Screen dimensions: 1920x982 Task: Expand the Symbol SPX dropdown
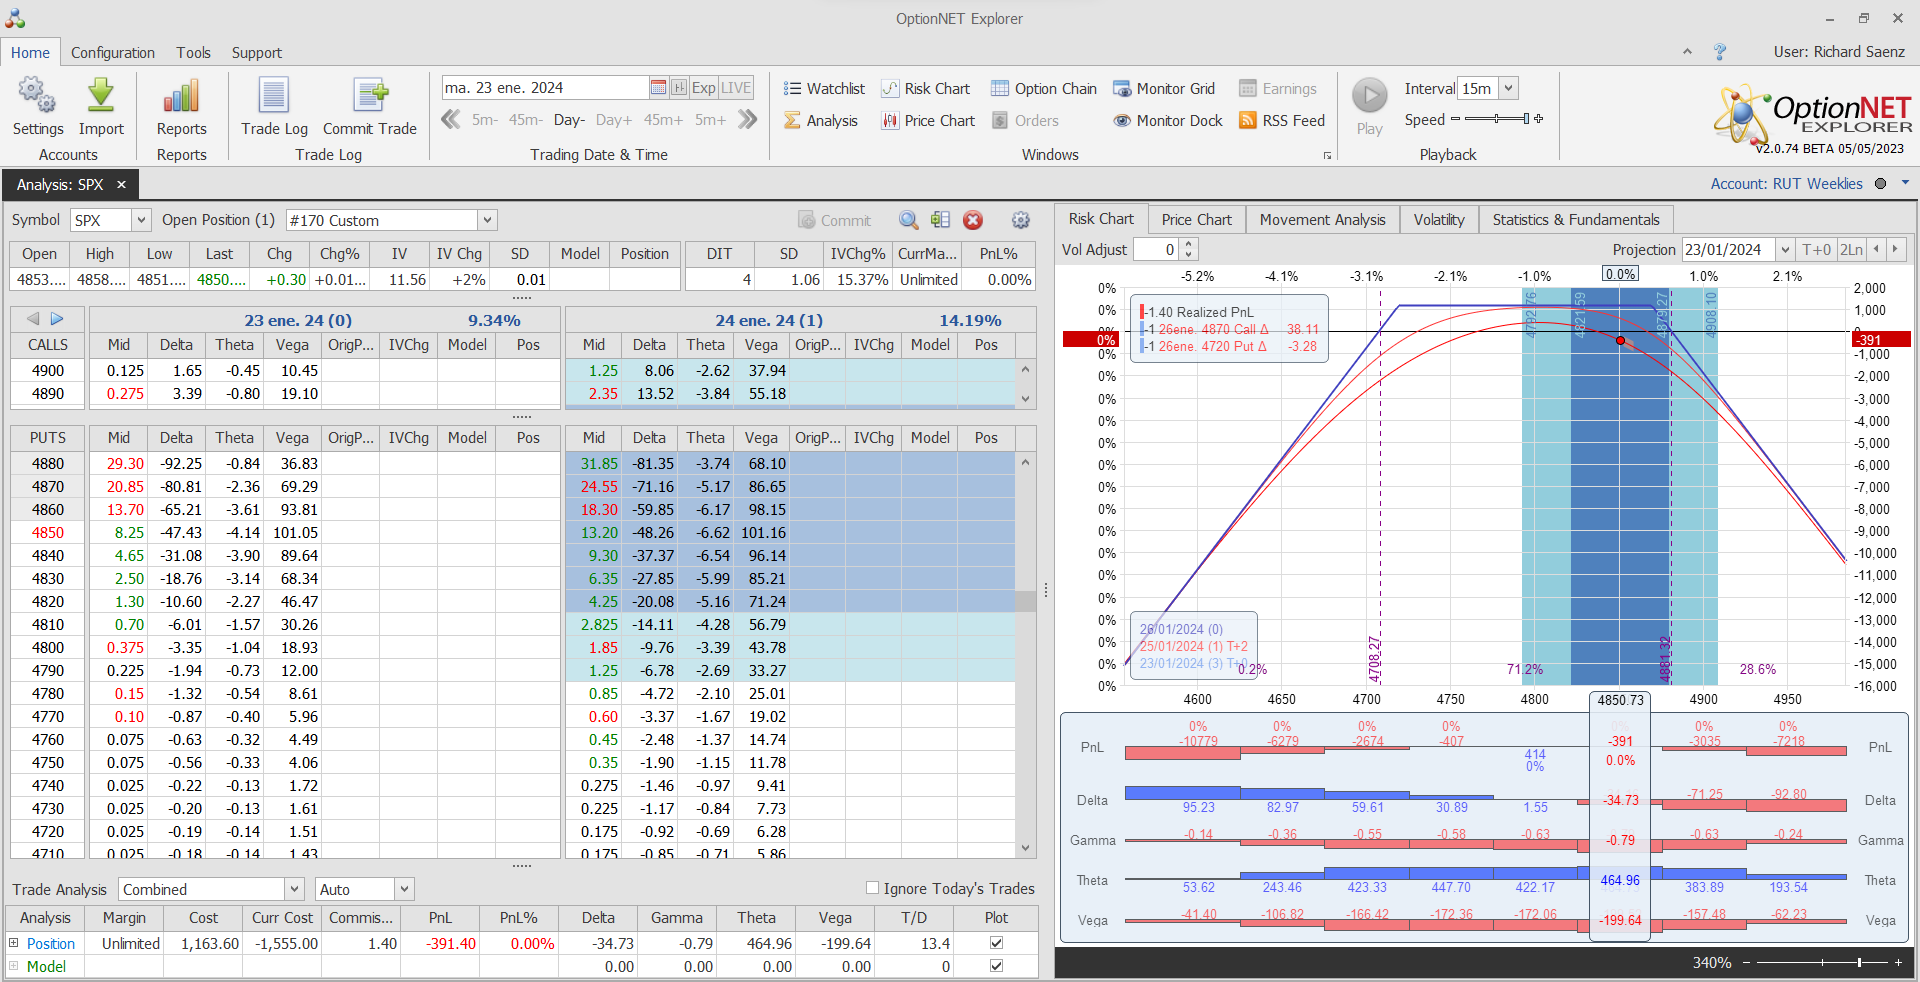(x=141, y=220)
